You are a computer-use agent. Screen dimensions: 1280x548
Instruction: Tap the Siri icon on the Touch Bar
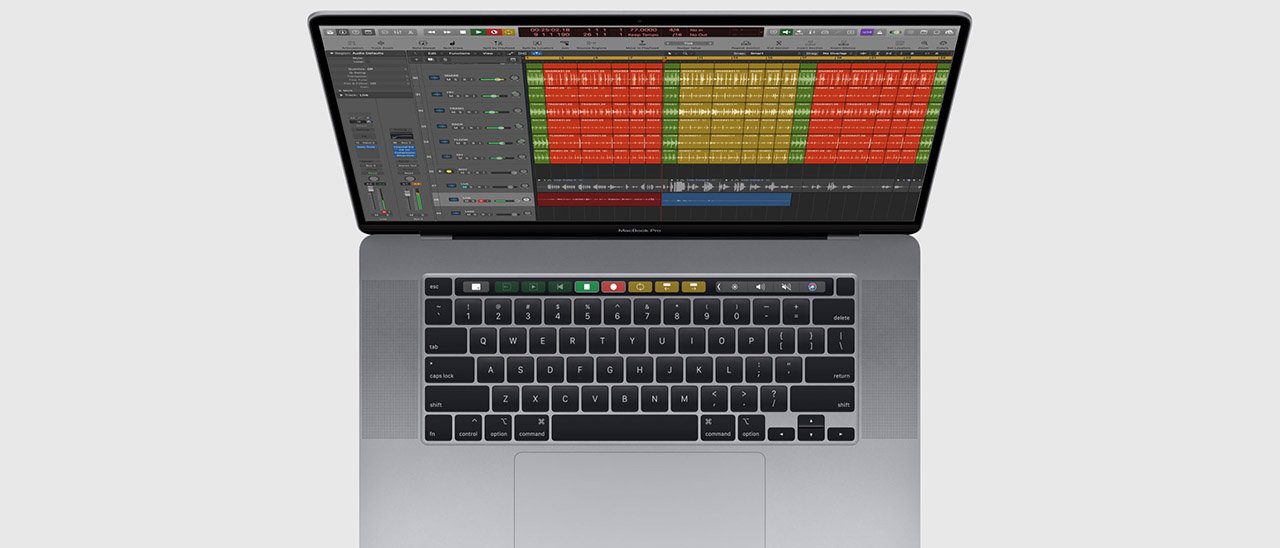[x=812, y=286]
